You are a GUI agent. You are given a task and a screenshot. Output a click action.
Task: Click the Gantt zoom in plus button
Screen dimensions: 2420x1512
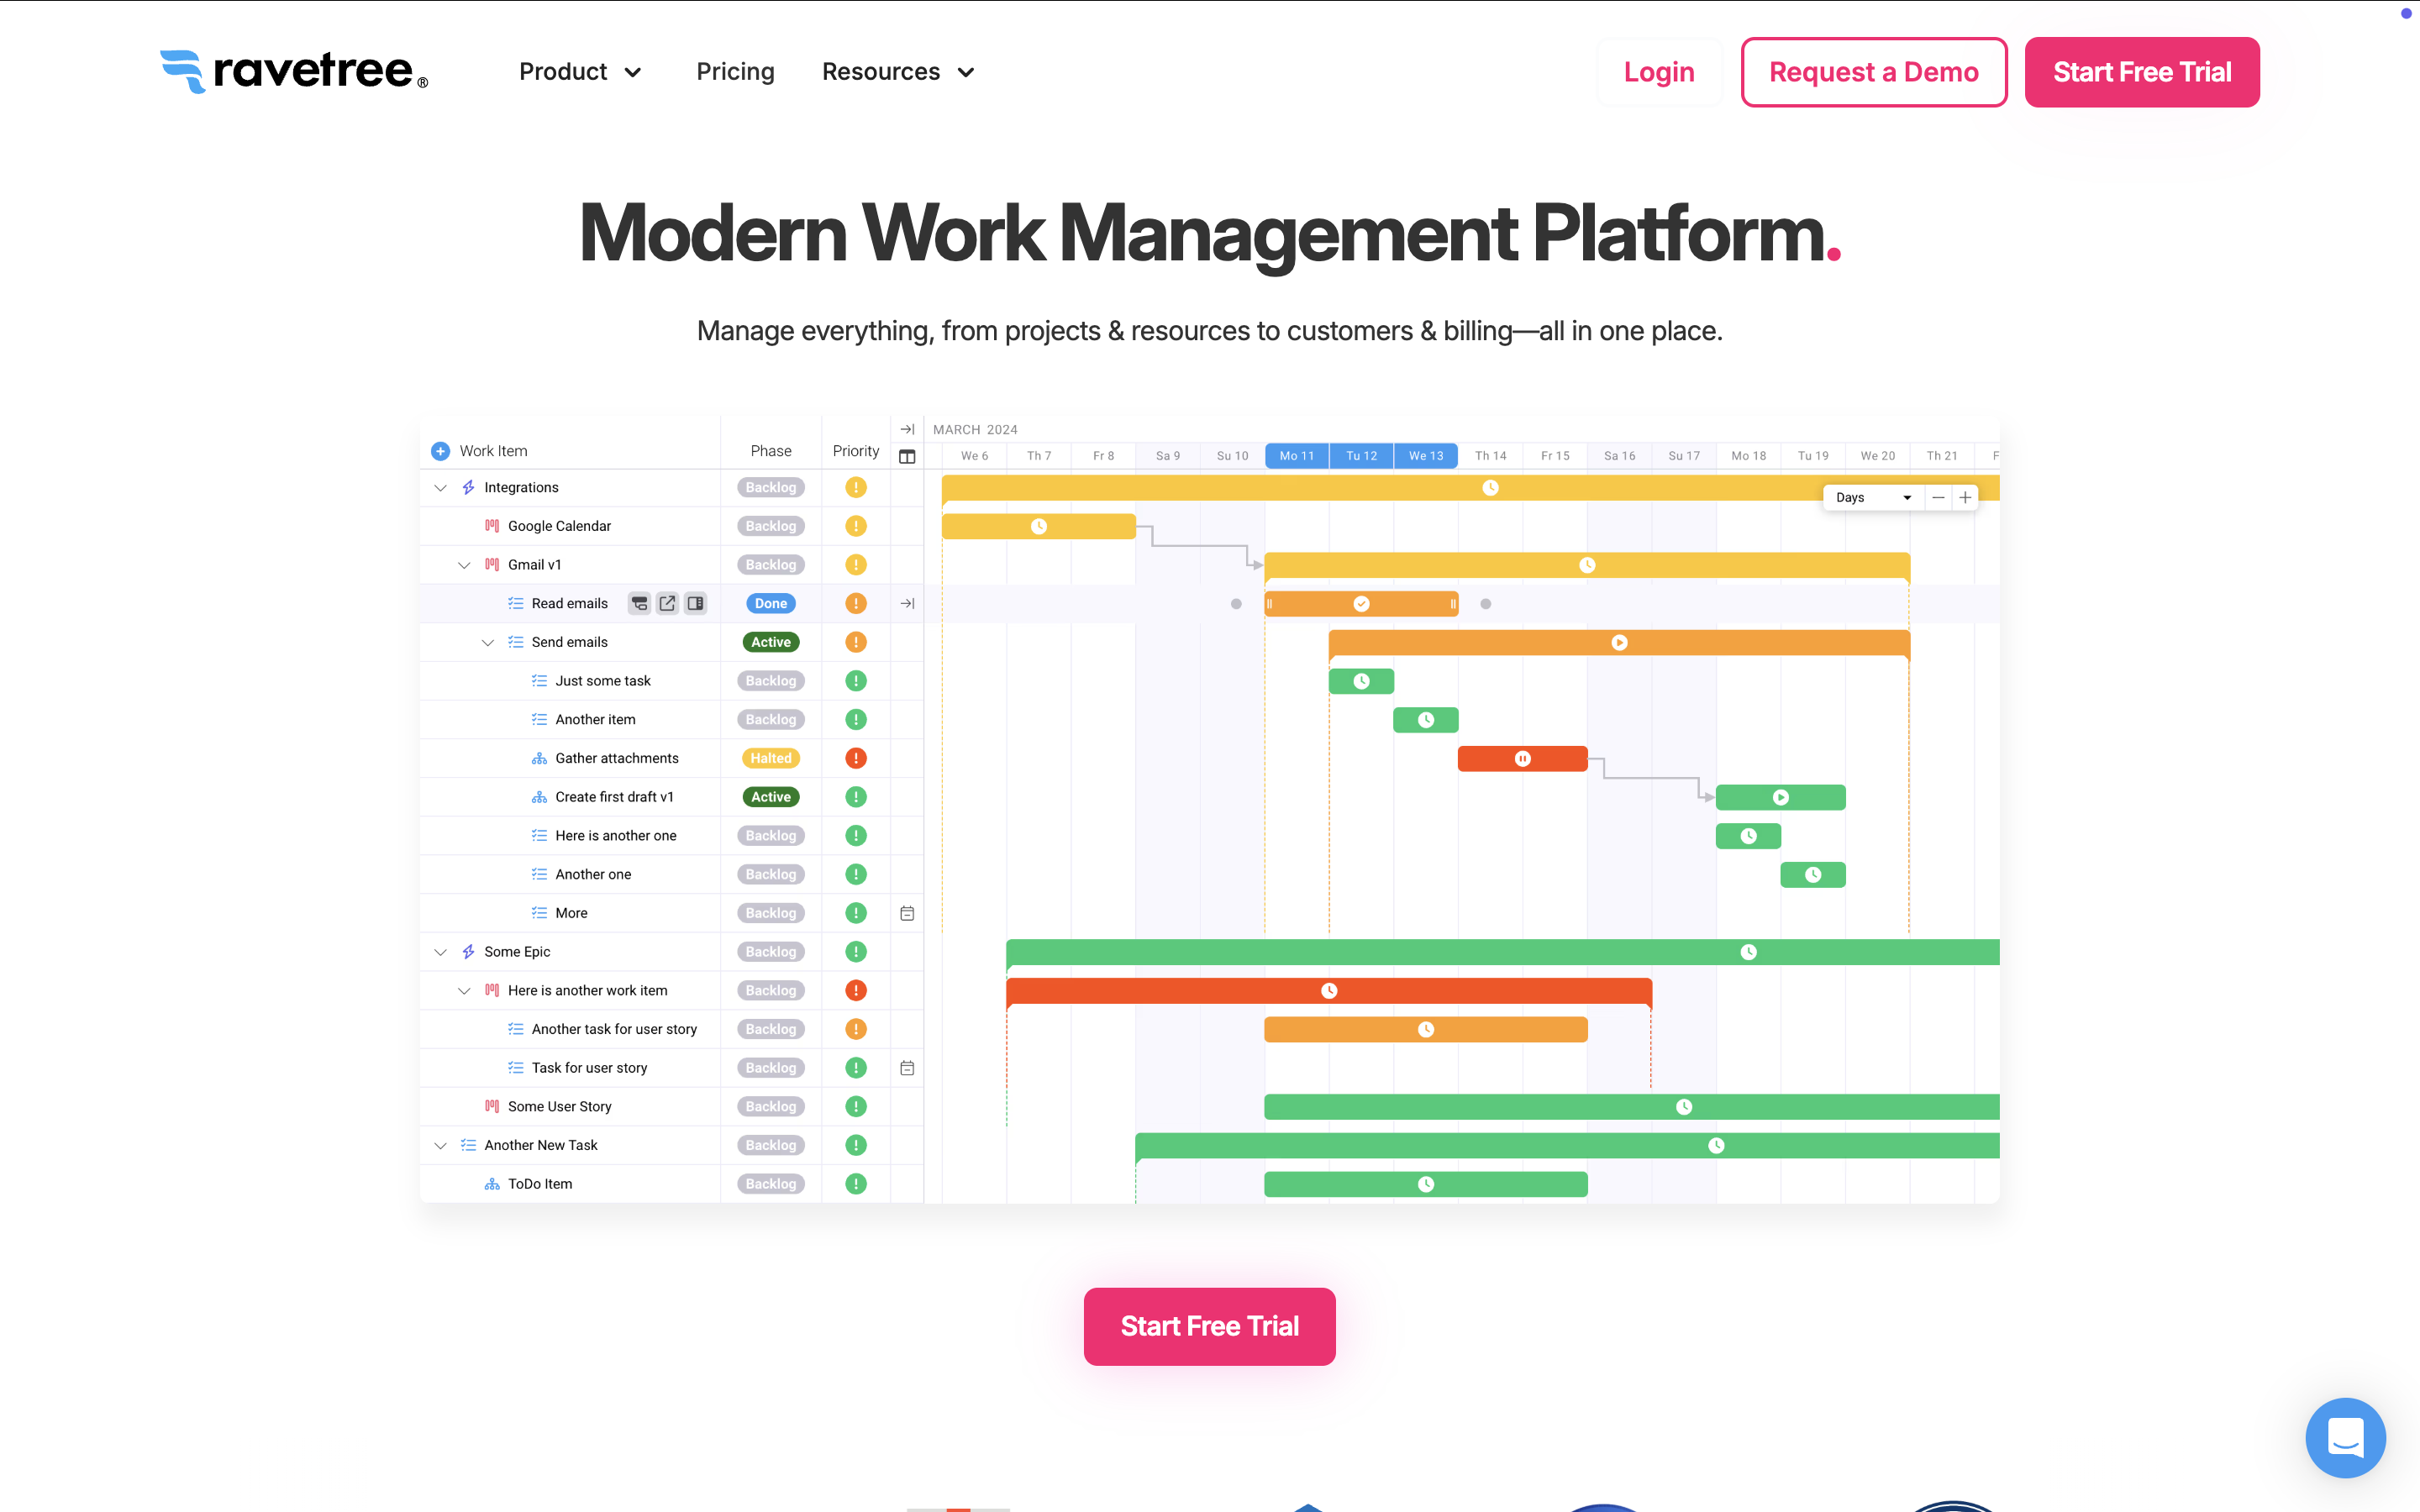(x=1965, y=497)
